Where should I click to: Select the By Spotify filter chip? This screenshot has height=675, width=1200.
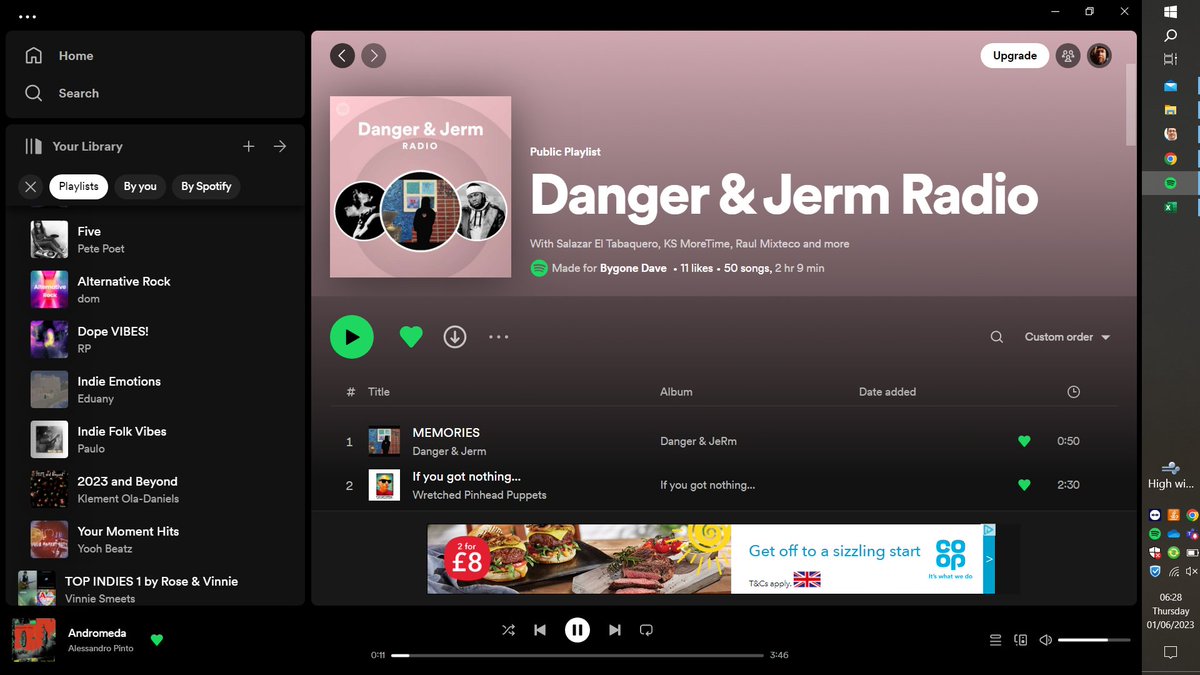click(x=206, y=186)
